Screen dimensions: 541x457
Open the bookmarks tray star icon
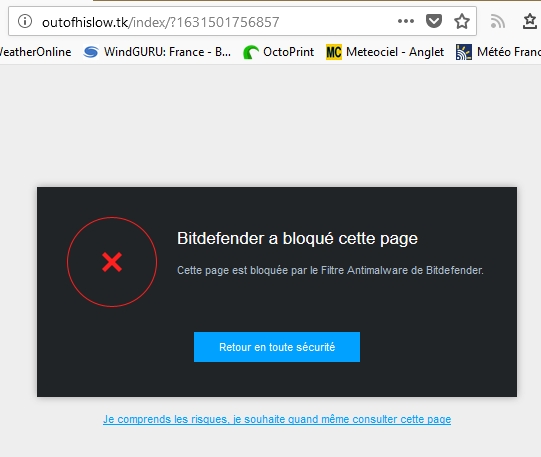(530, 21)
